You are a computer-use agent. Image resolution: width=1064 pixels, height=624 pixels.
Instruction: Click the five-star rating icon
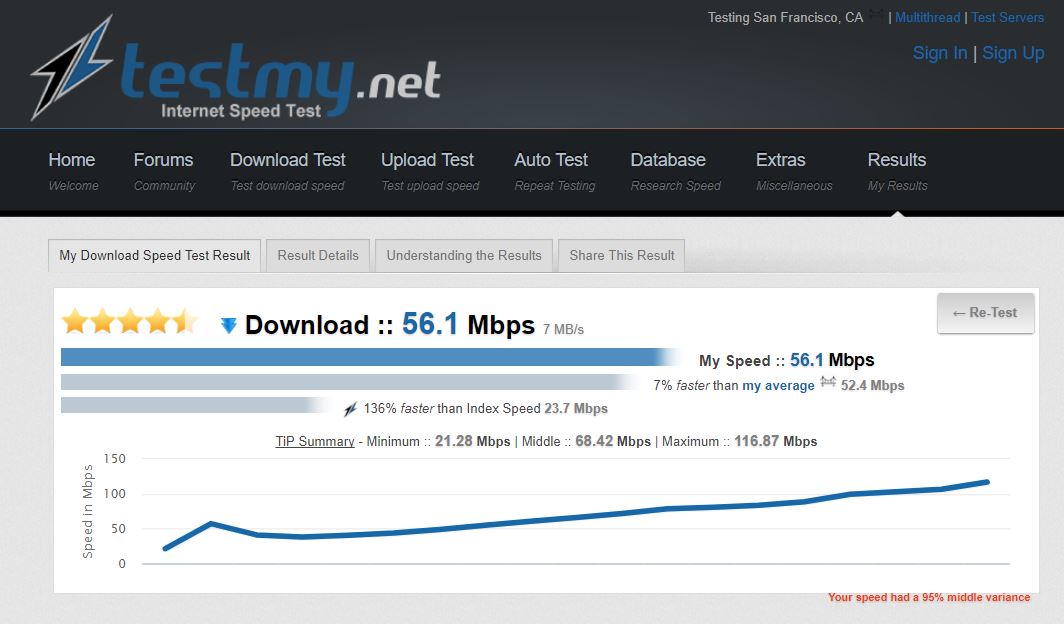[130, 321]
